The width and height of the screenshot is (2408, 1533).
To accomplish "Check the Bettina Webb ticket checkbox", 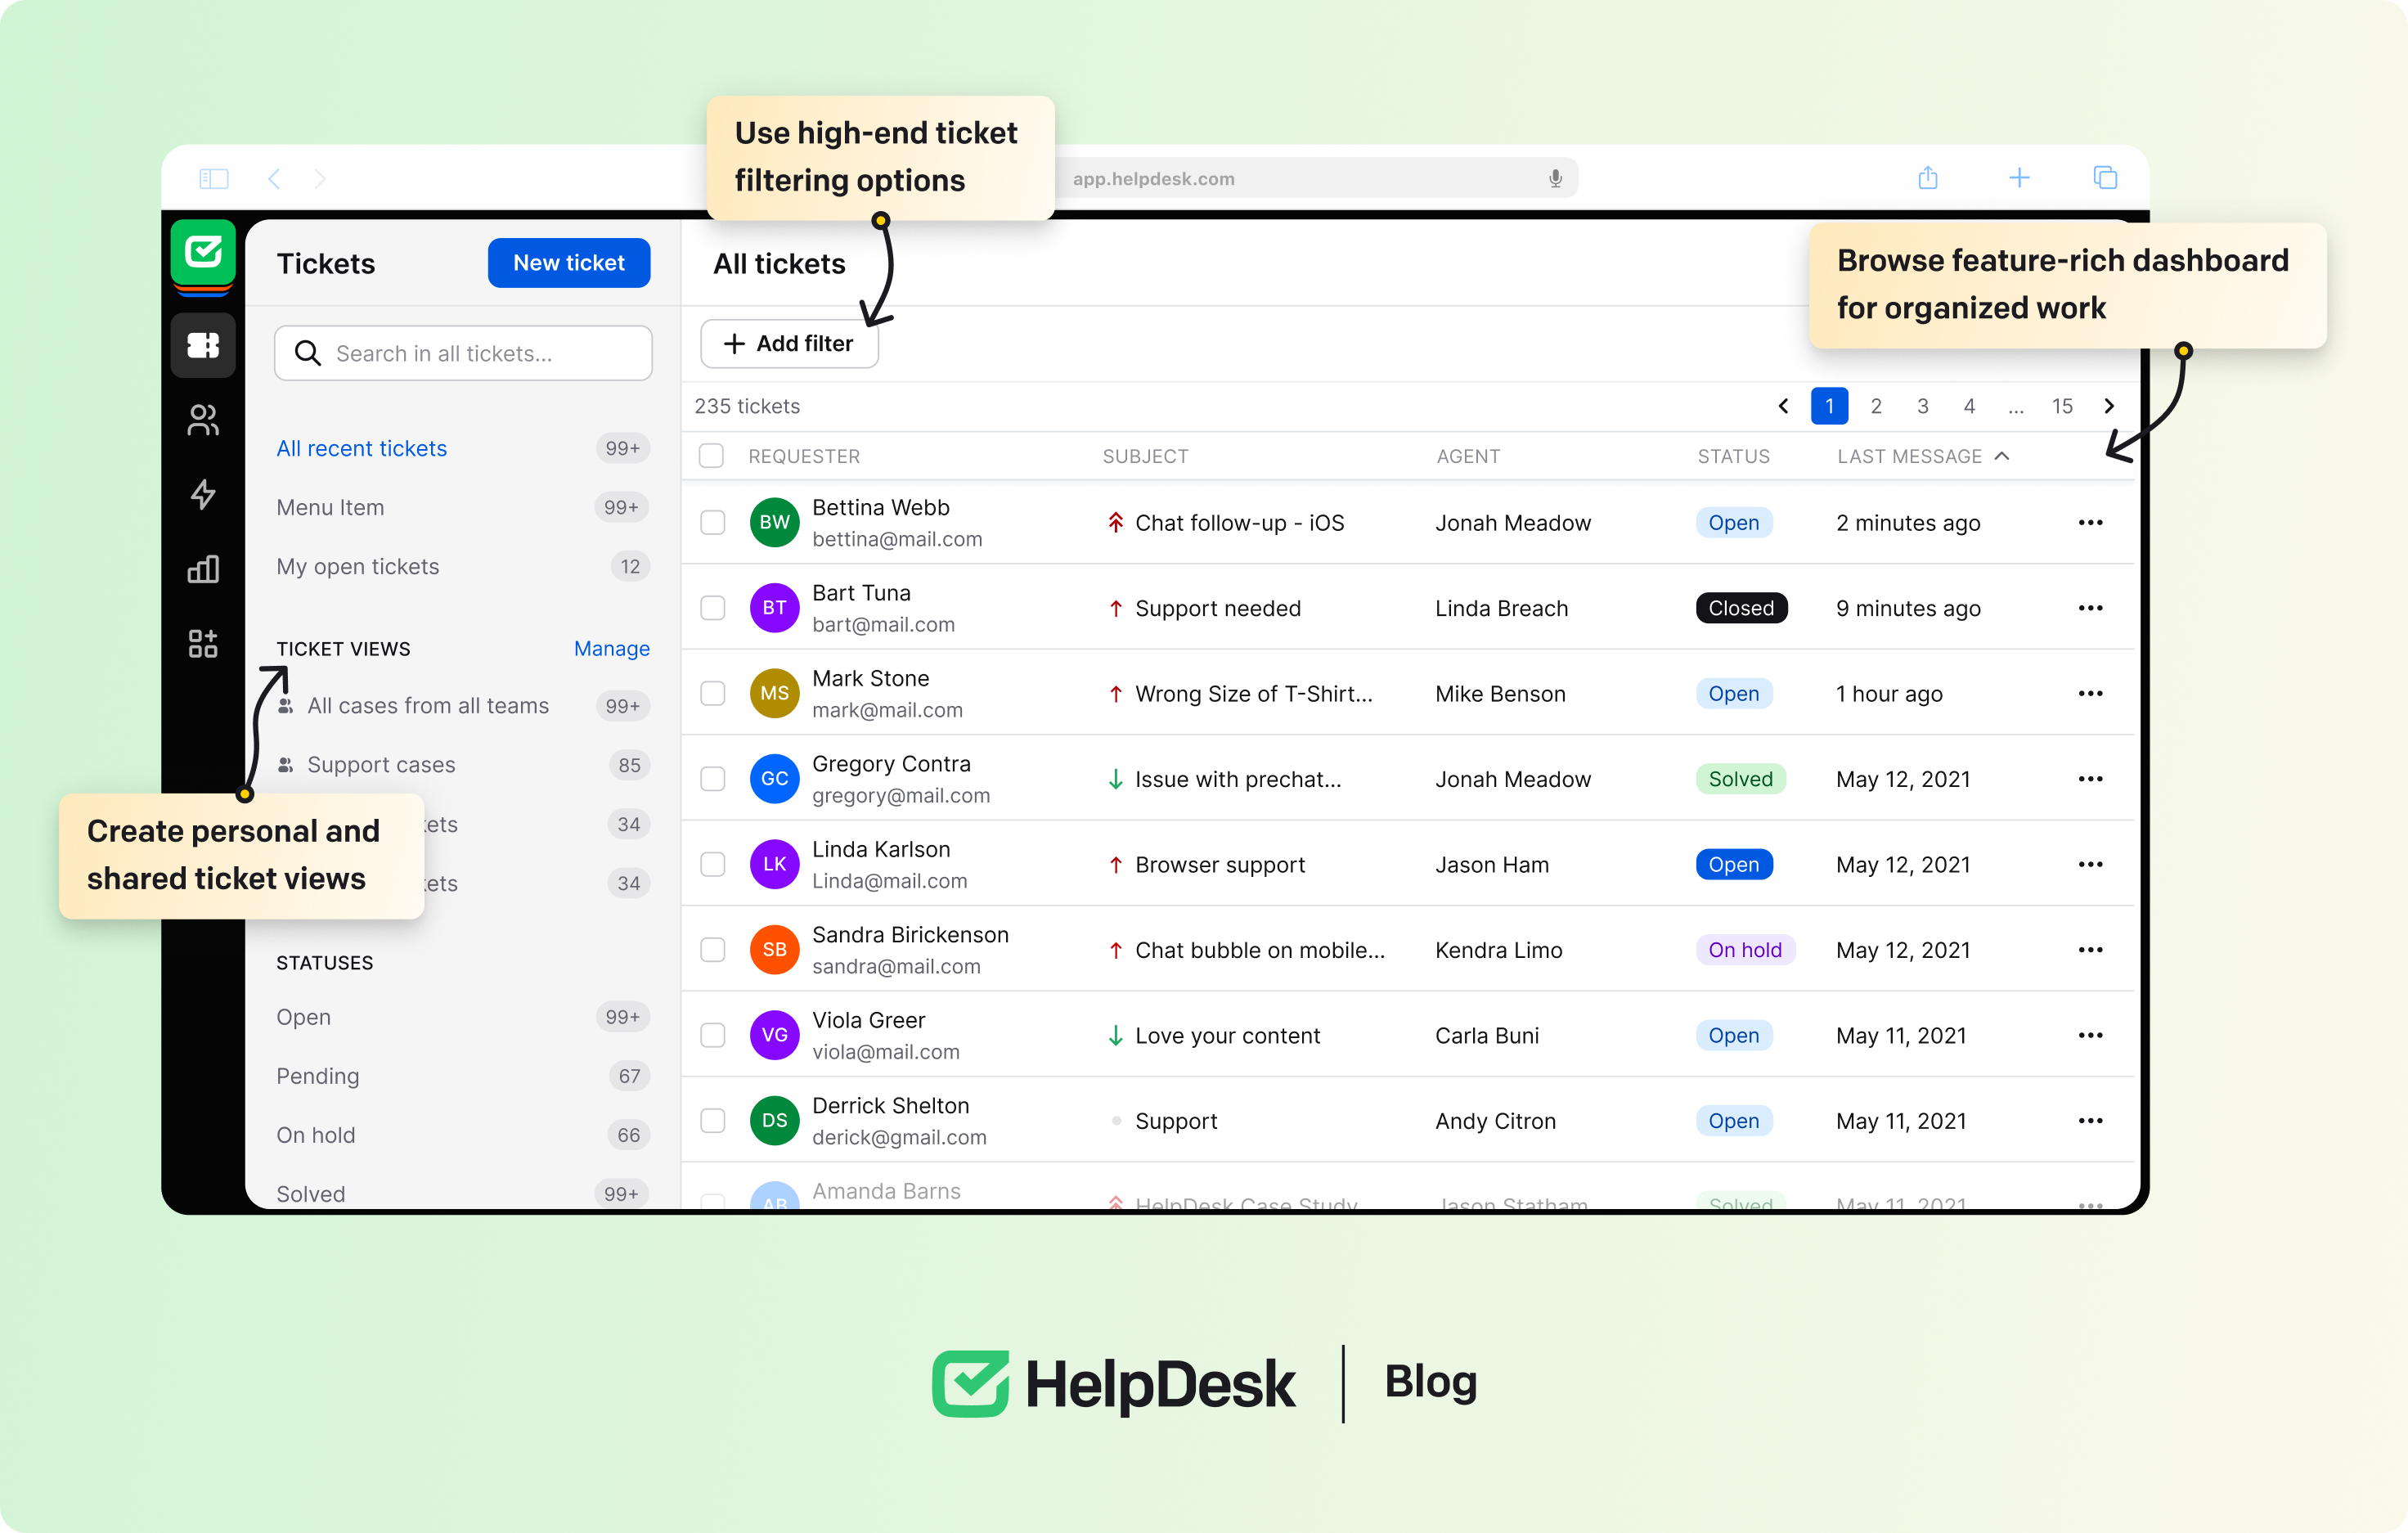I will (x=712, y=522).
